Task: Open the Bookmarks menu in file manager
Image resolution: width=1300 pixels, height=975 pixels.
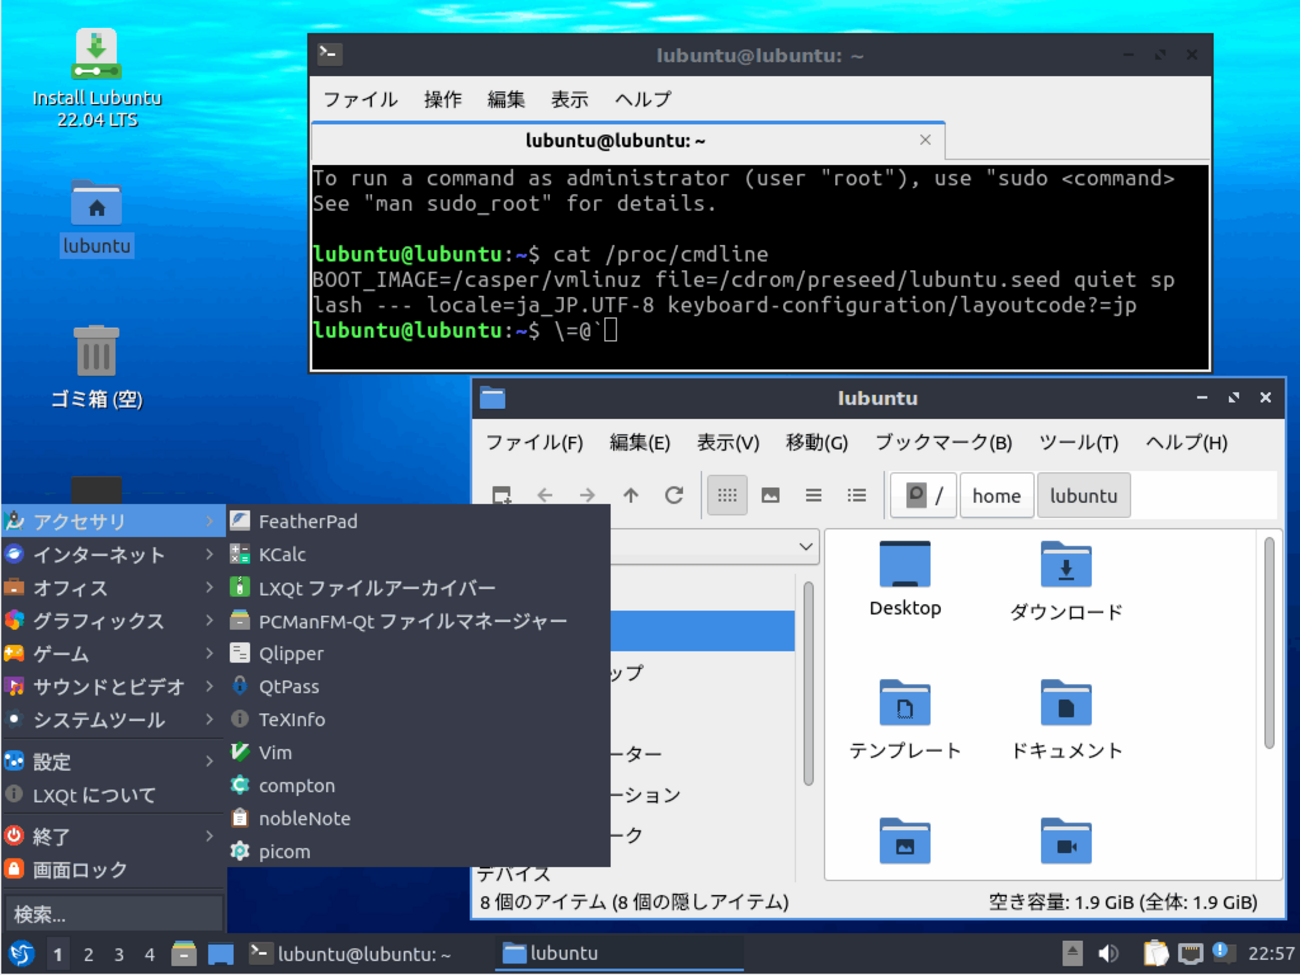Action: click(x=943, y=442)
